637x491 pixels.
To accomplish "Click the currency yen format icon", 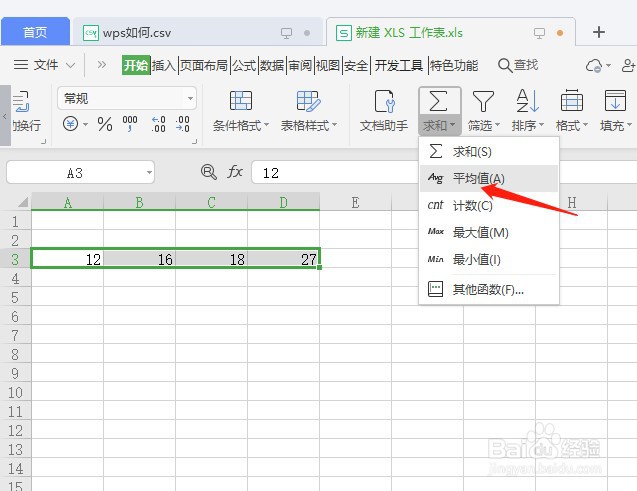I will tap(70, 123).
